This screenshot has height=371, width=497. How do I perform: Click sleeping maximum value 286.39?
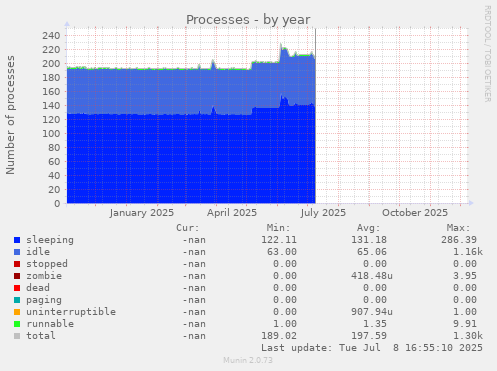point(459,240)
